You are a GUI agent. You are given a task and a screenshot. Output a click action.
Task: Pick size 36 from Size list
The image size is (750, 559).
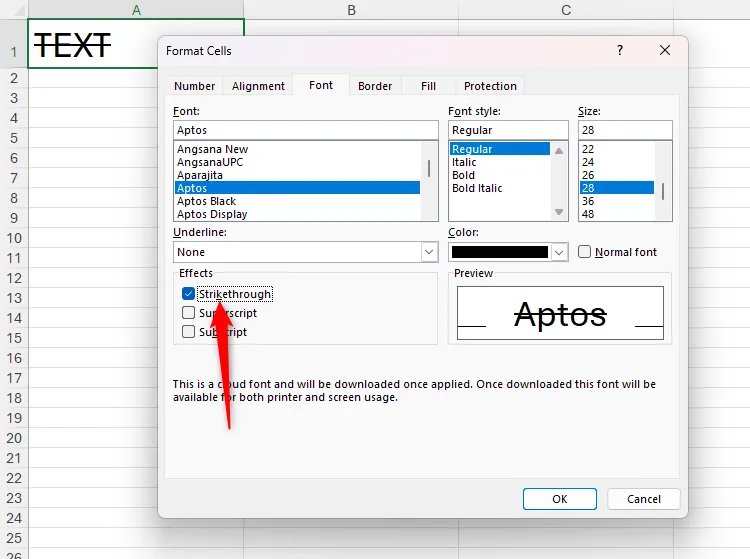[588, 201]
